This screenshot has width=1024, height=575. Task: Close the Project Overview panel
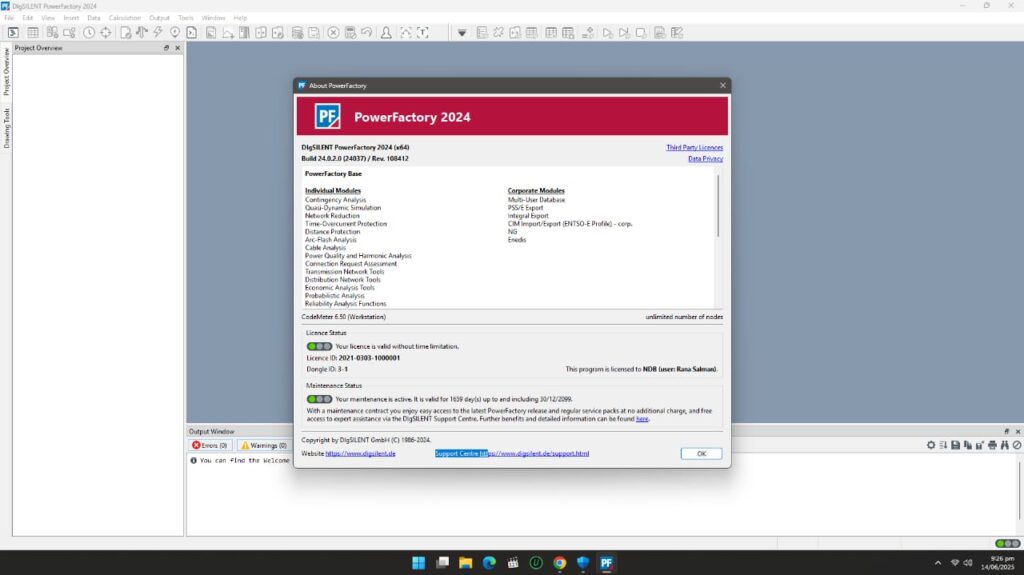(178, 48)
